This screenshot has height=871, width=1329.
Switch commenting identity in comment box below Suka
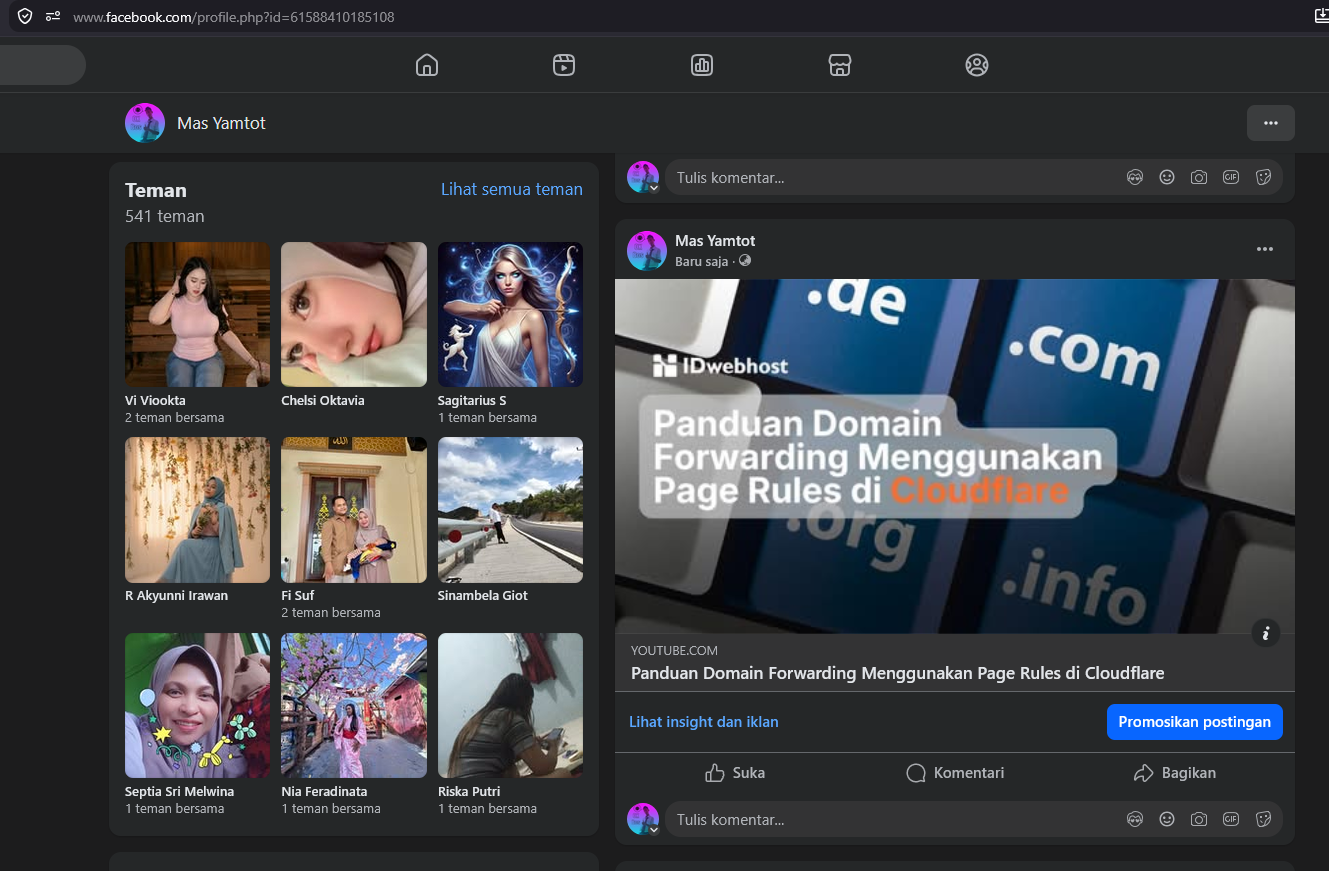click(643, 819)
